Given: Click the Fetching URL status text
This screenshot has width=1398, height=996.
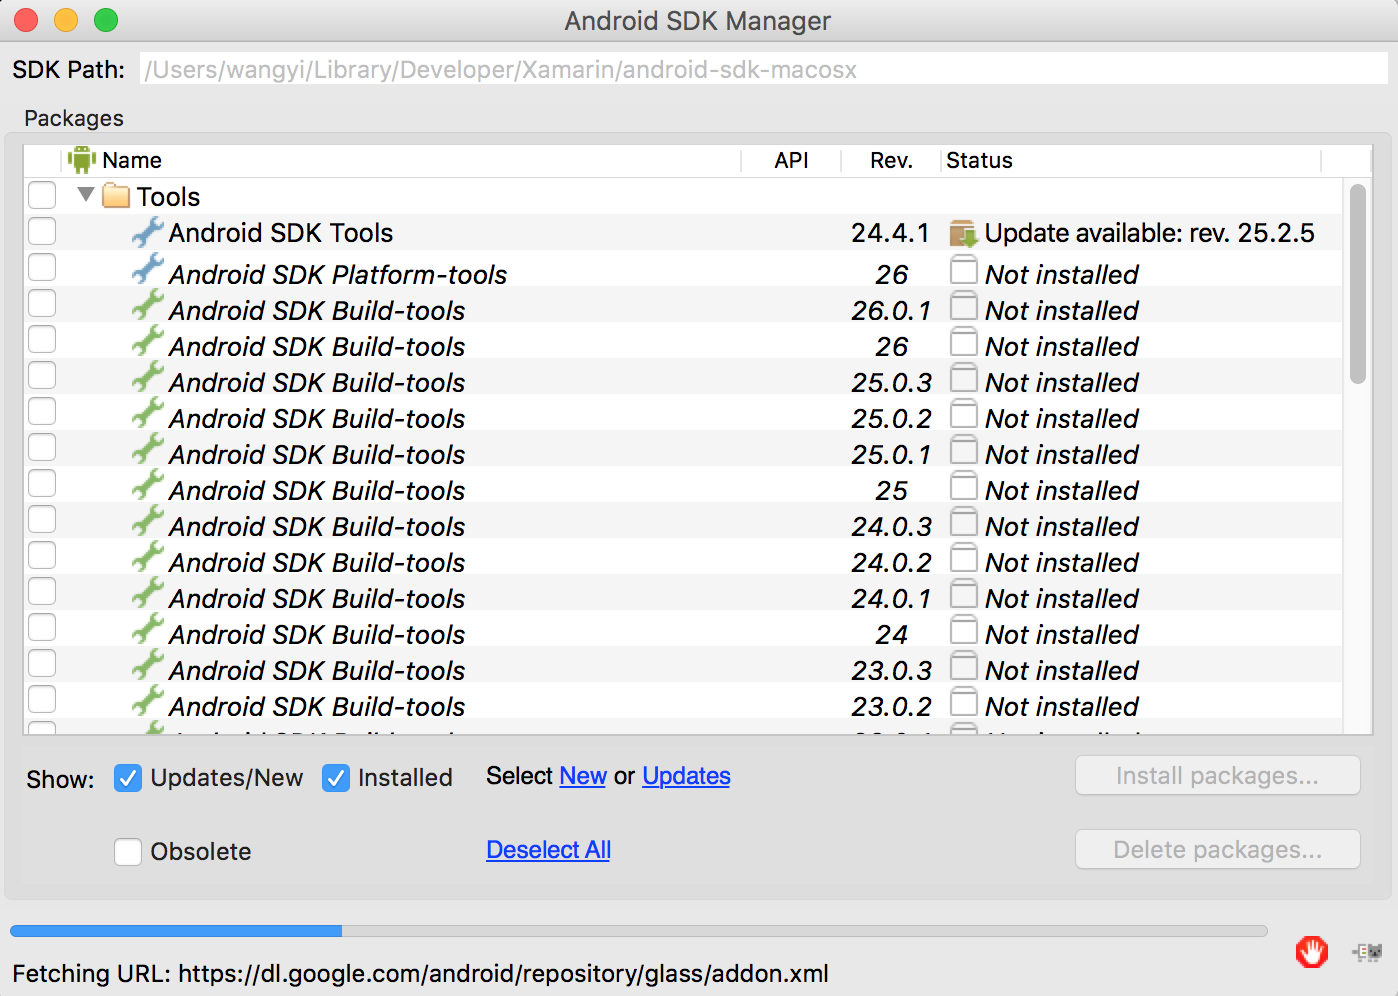Looking at the screenshot, I should click(x=420, y=974).
